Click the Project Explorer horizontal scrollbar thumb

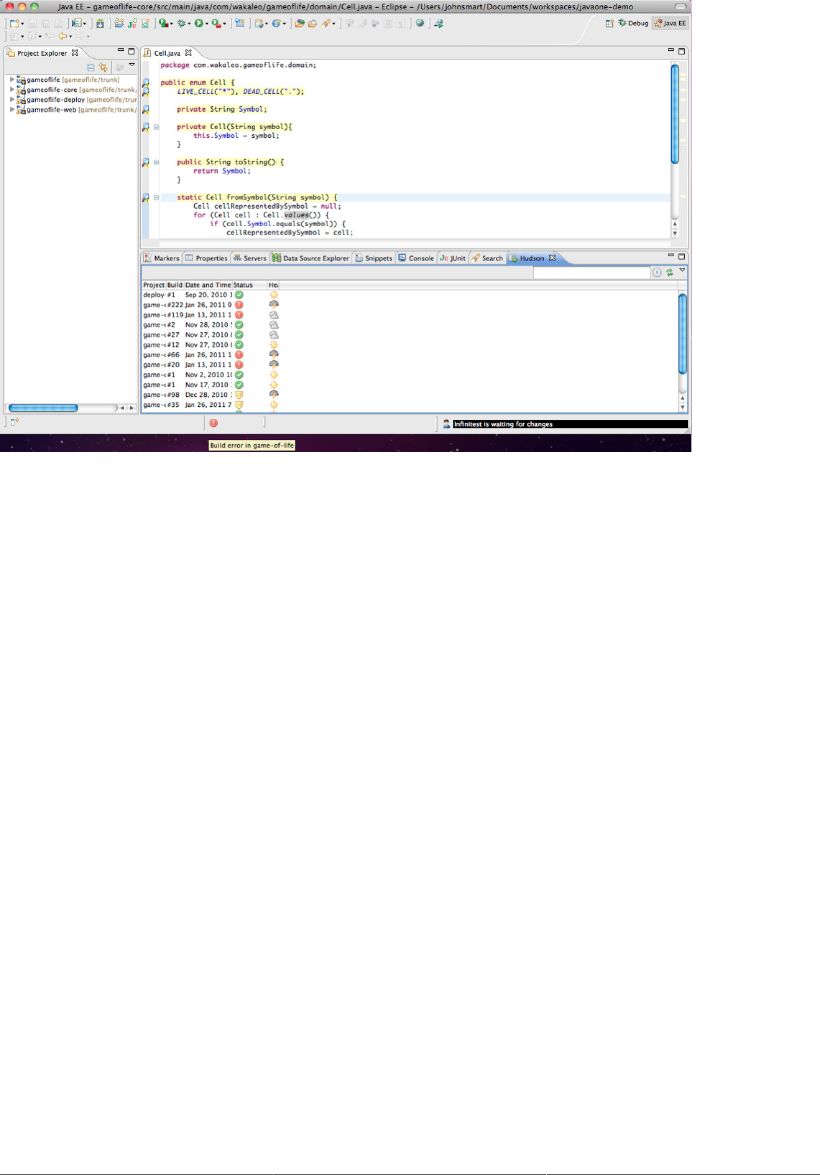[43, 408]
